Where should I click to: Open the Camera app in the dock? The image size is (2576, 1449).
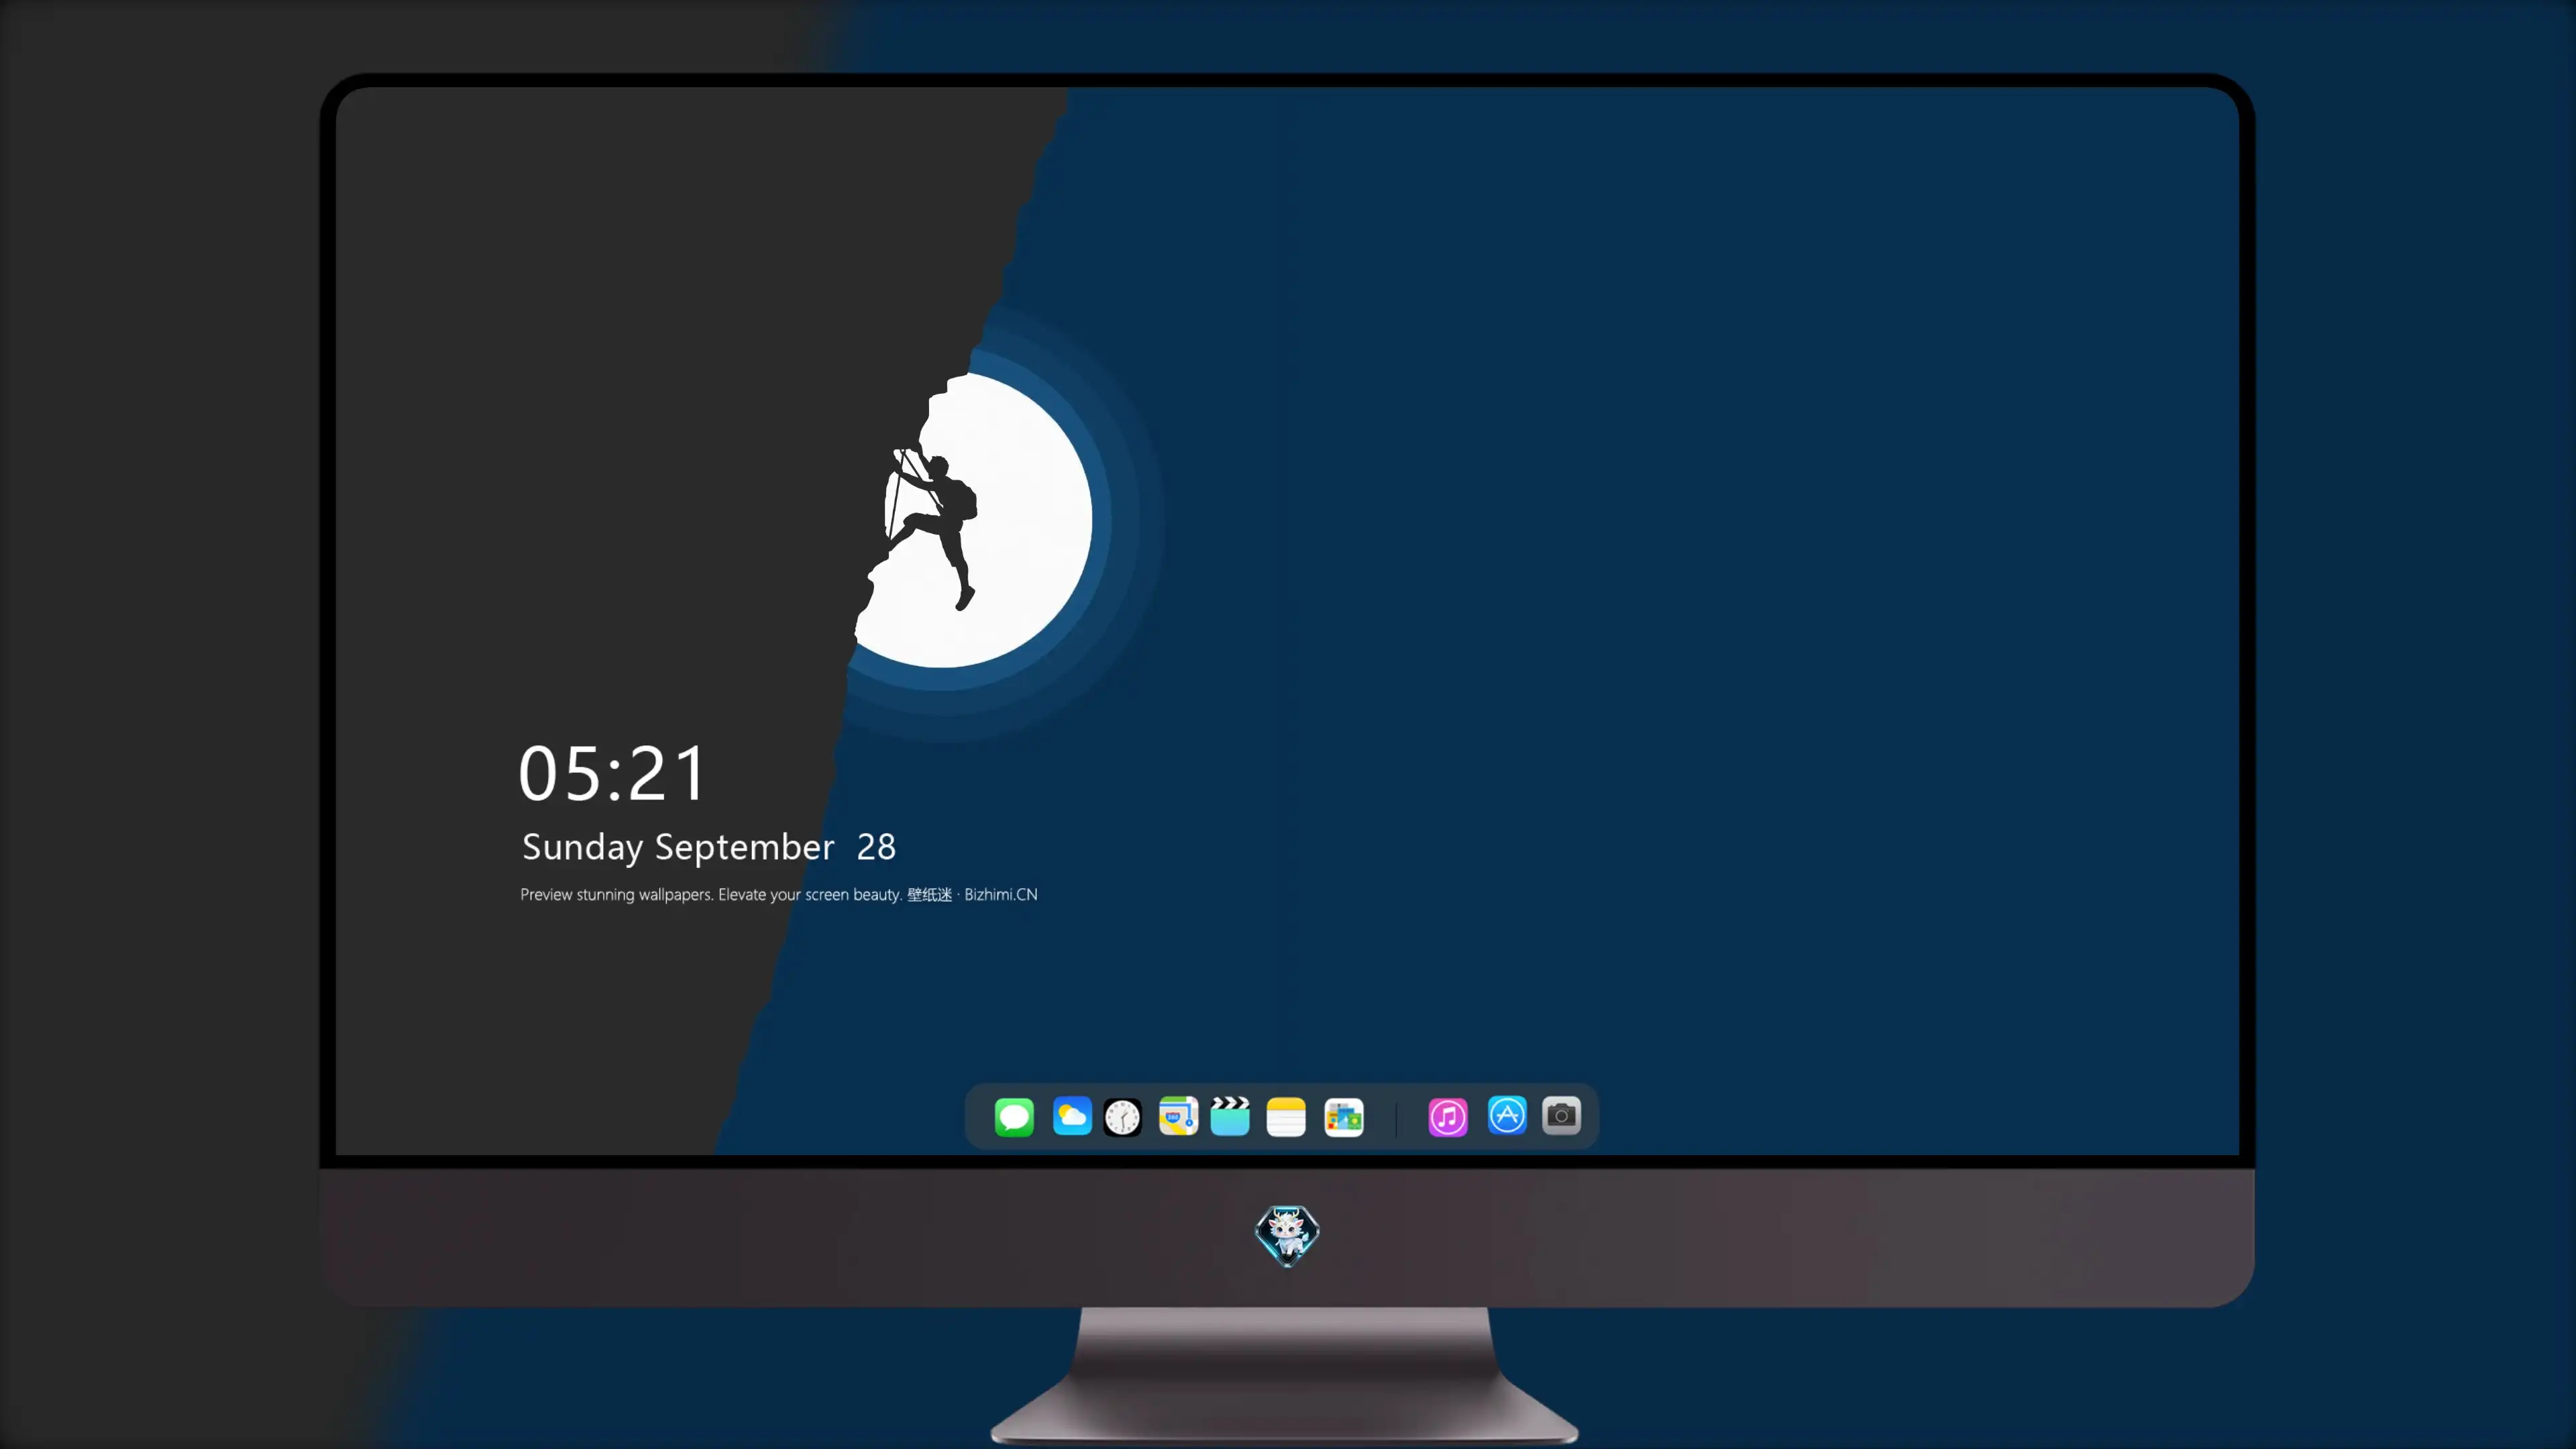[x=1561, y=1115]
